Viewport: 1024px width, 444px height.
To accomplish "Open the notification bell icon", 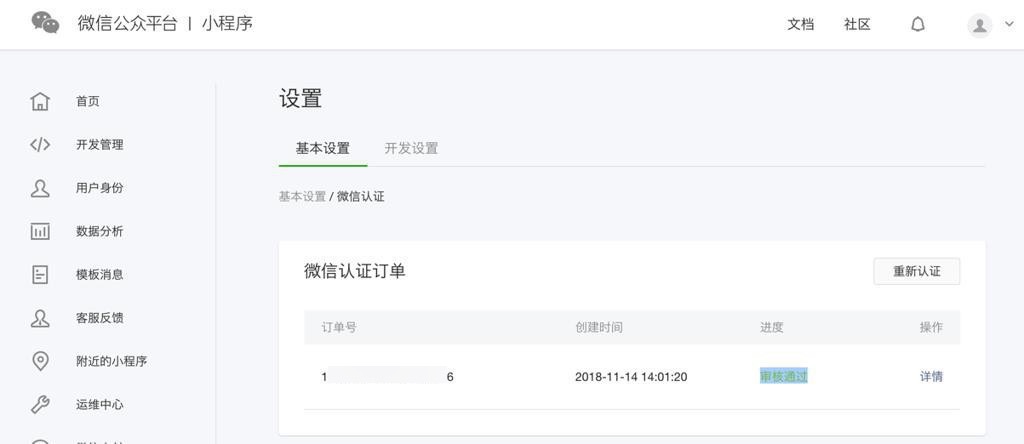I will (x=918, y=25).
